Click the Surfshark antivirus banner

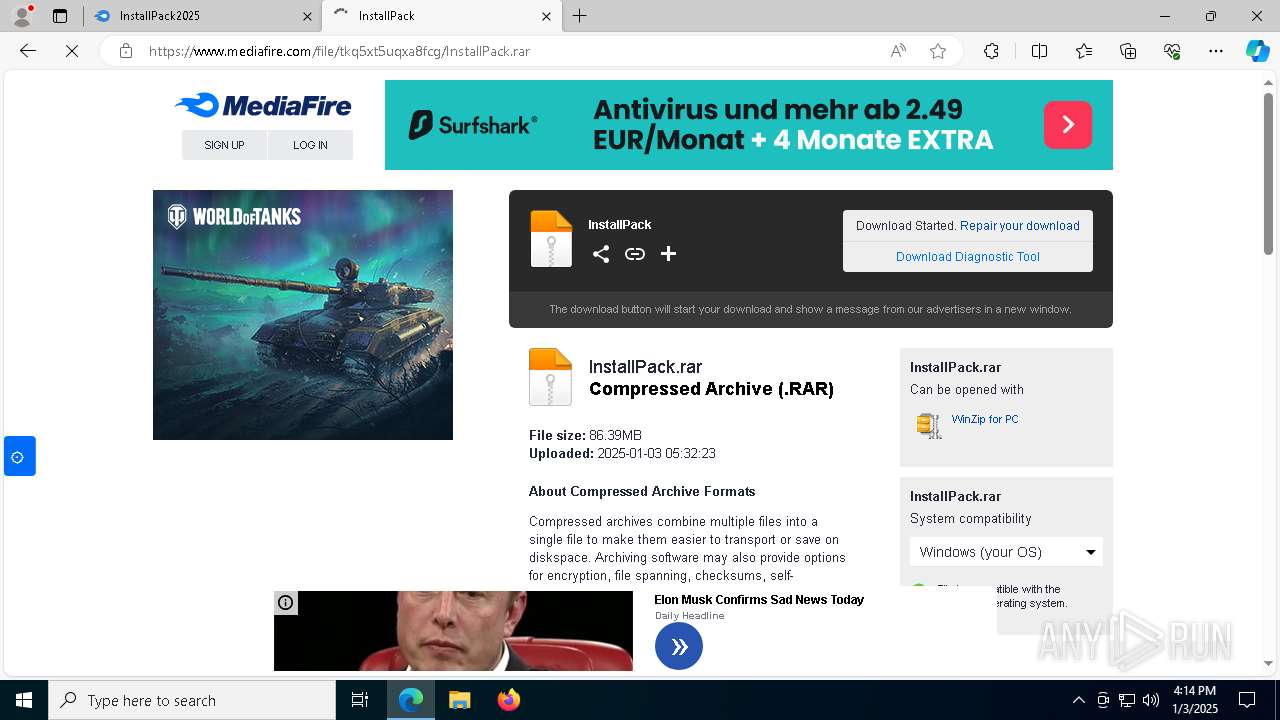[749, 125]
